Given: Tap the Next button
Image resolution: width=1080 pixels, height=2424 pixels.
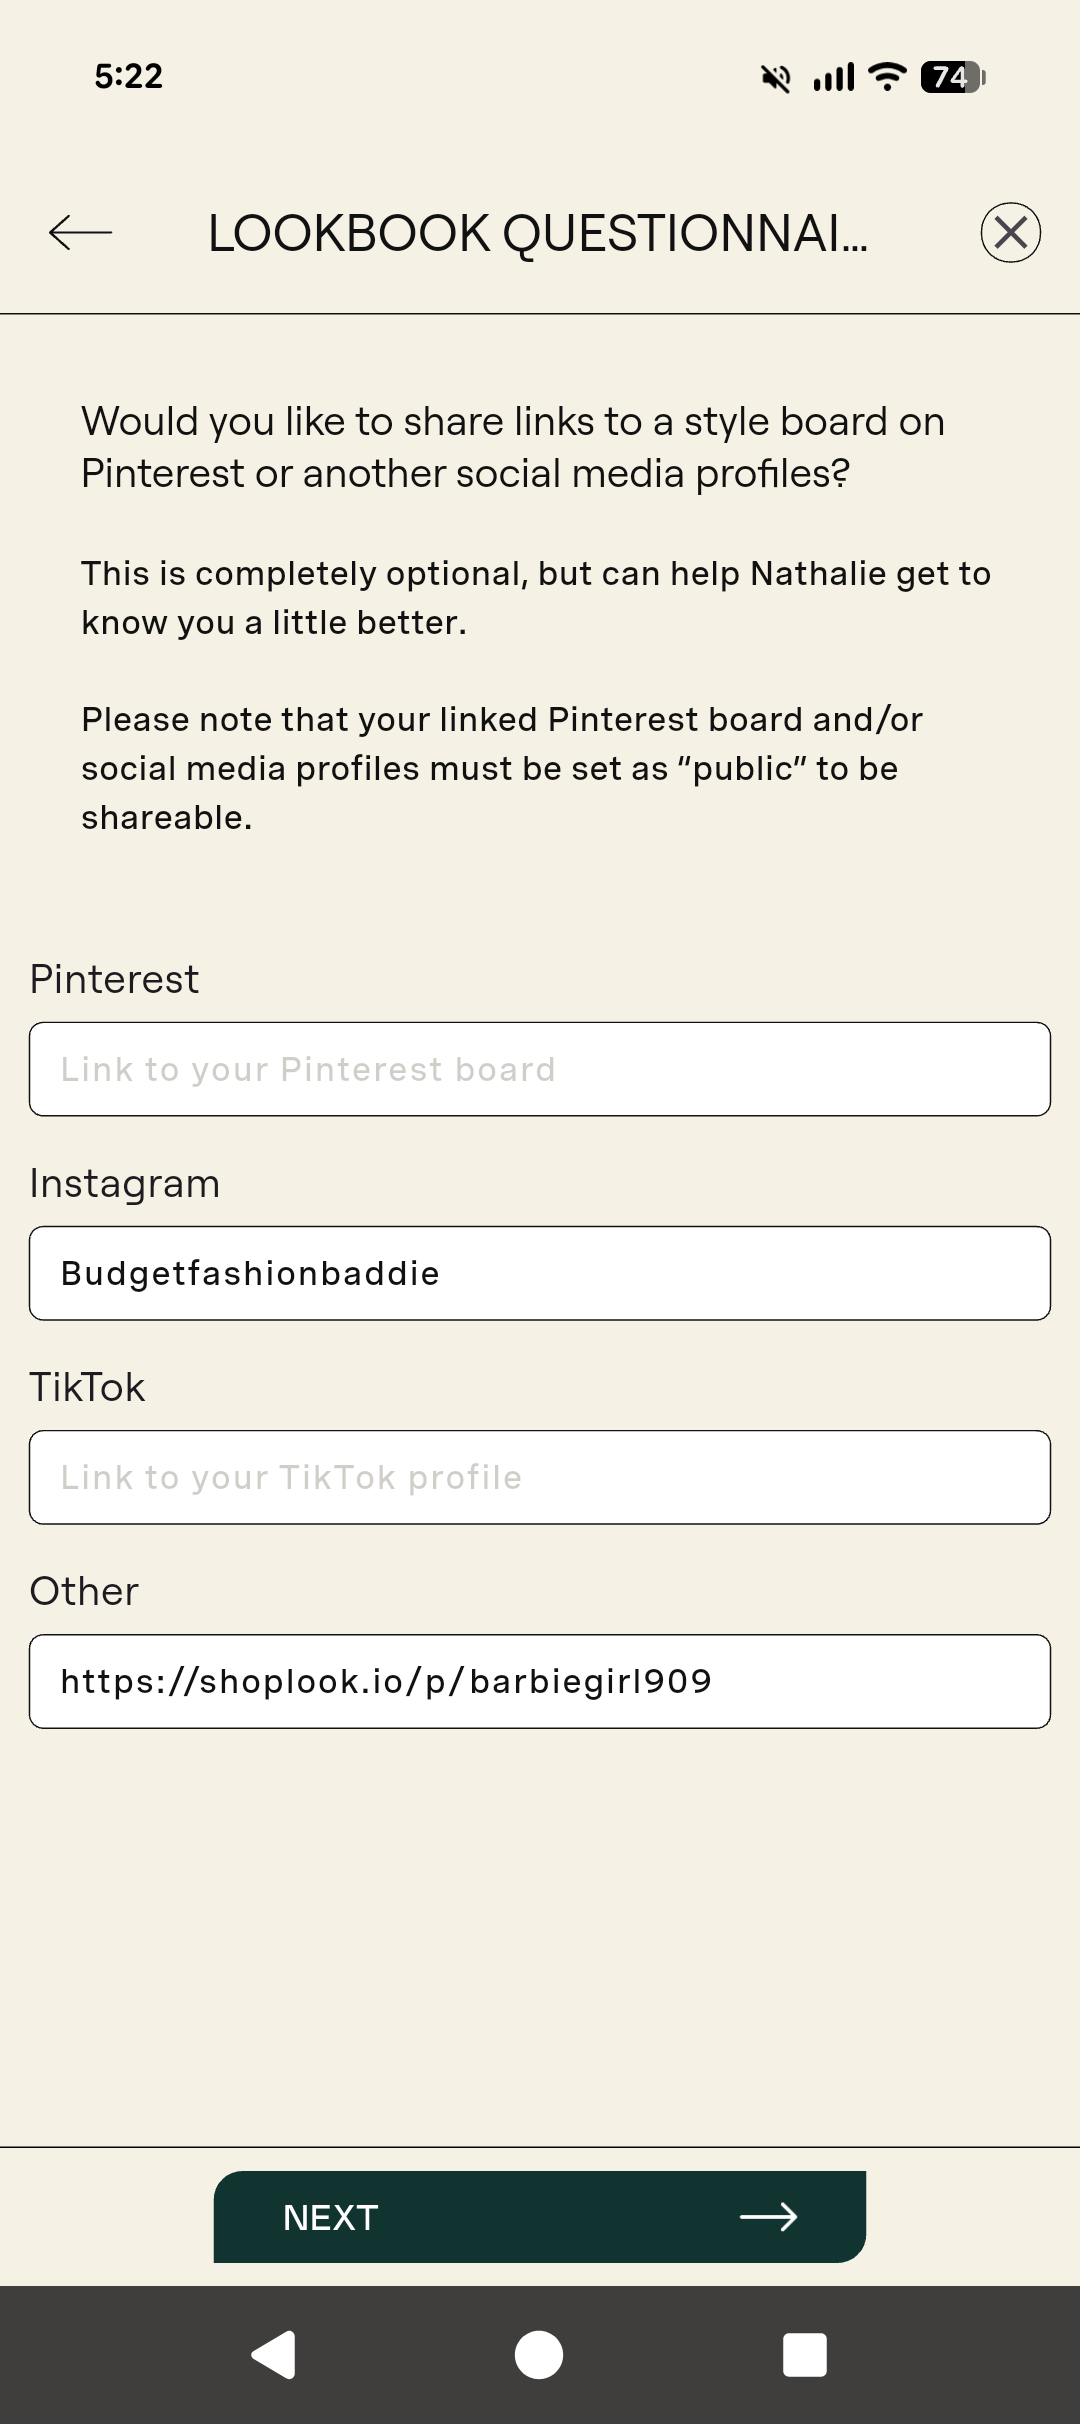Looking at the screenshot, I should 539,2217.
